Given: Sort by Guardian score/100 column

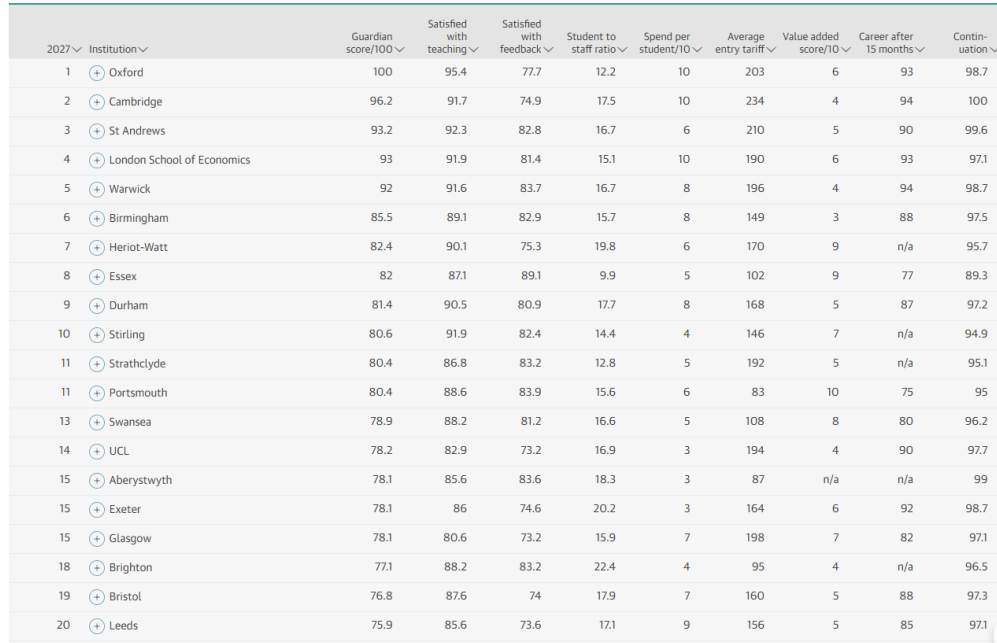Looking at the screenshot, I should click(375, 43).
